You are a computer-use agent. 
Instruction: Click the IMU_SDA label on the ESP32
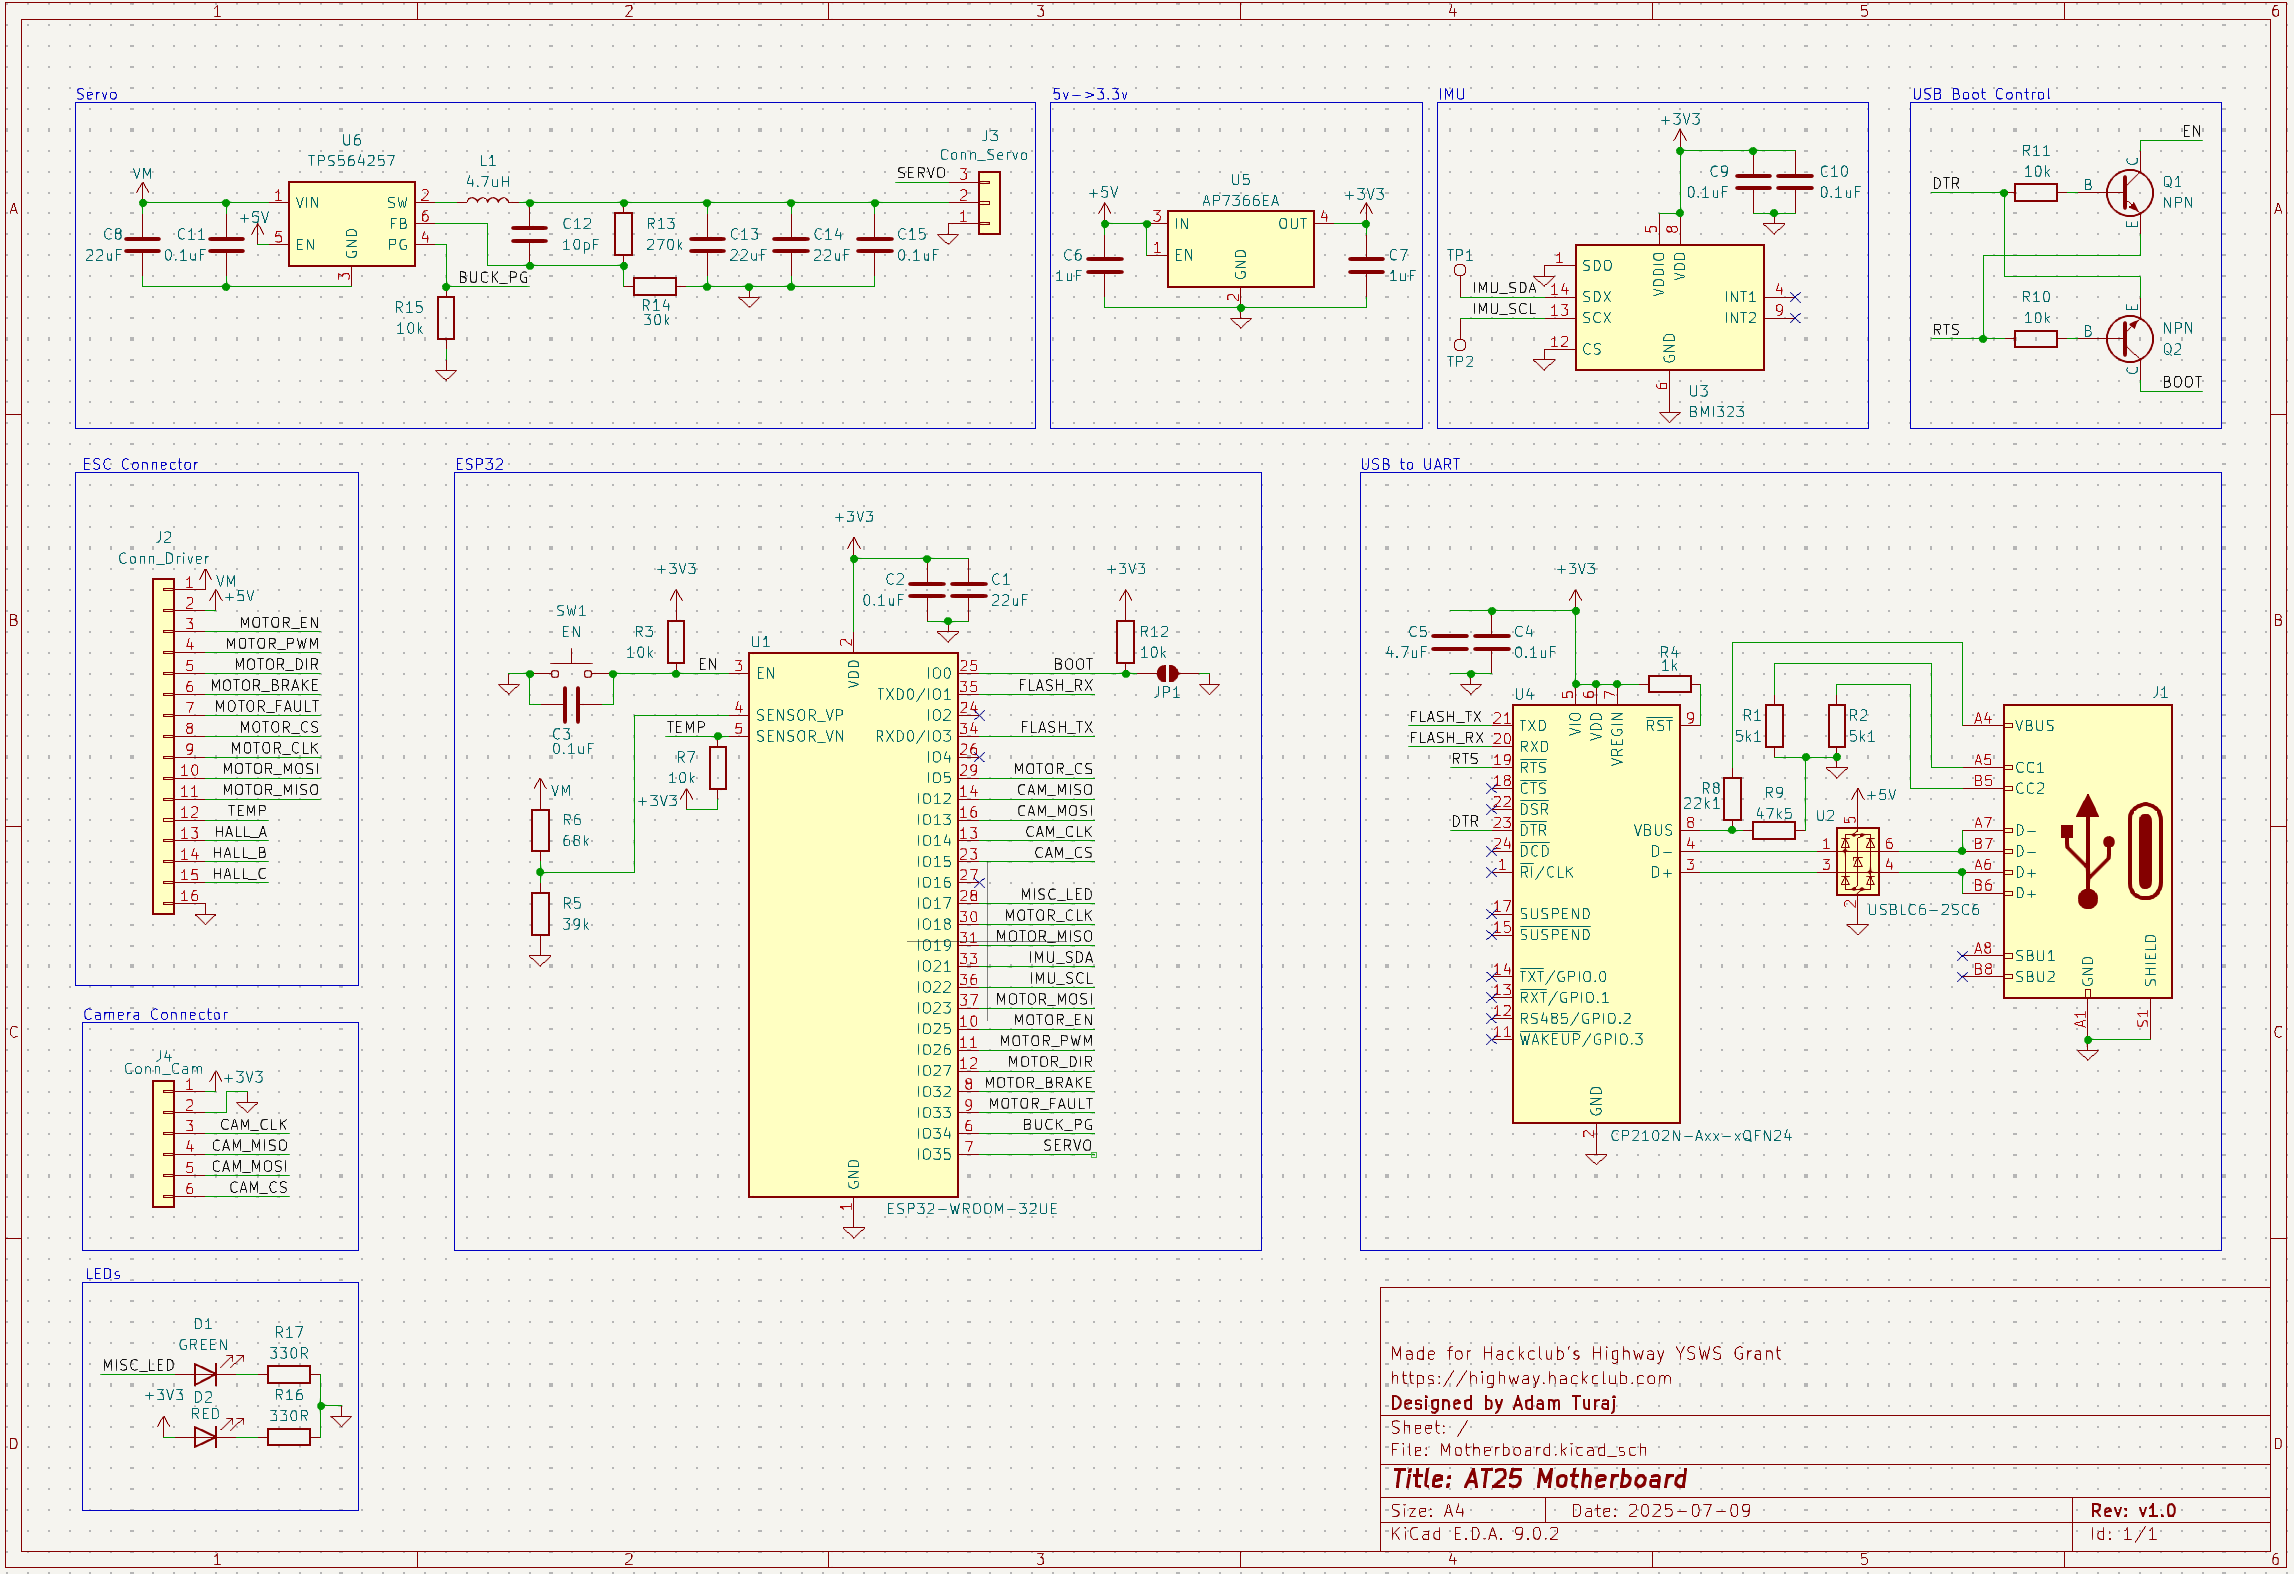1061,957
